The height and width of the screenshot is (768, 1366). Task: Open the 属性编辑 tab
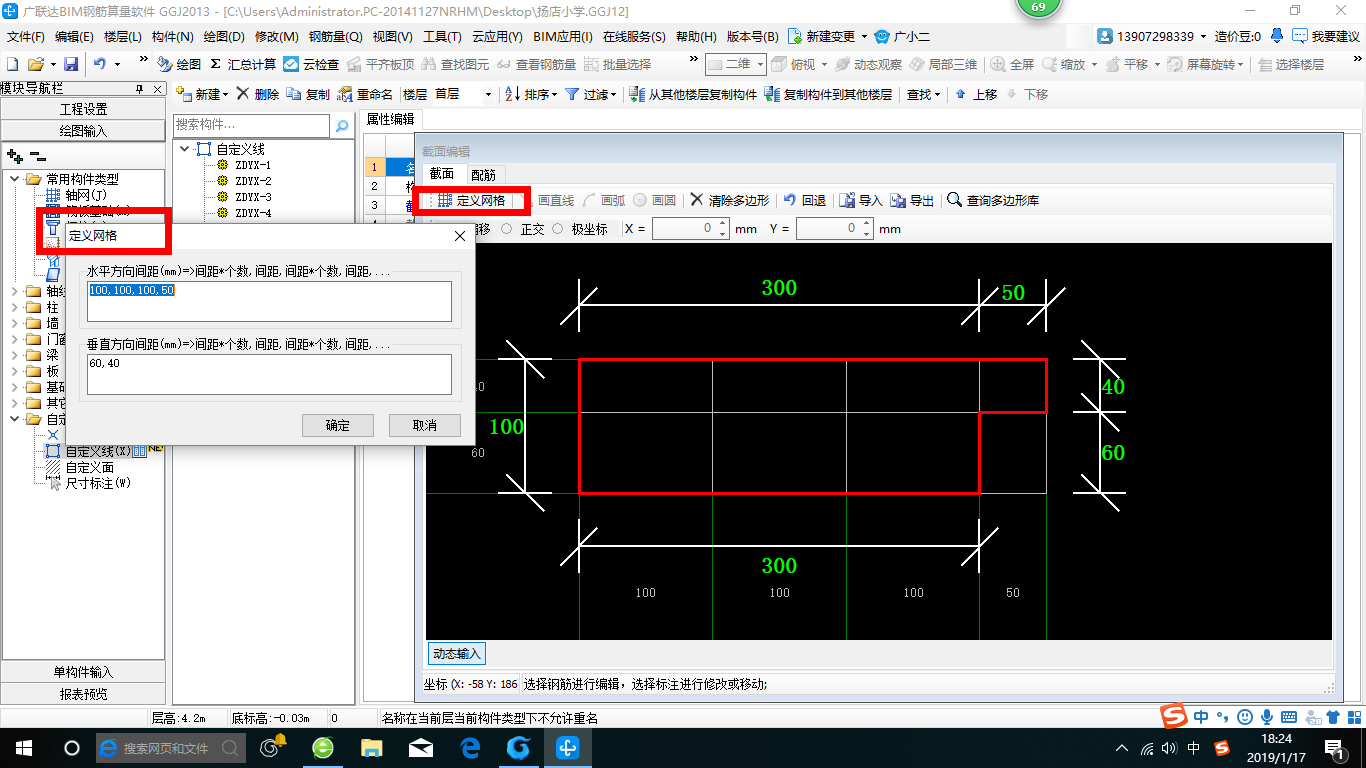click(x=390, y=118)
